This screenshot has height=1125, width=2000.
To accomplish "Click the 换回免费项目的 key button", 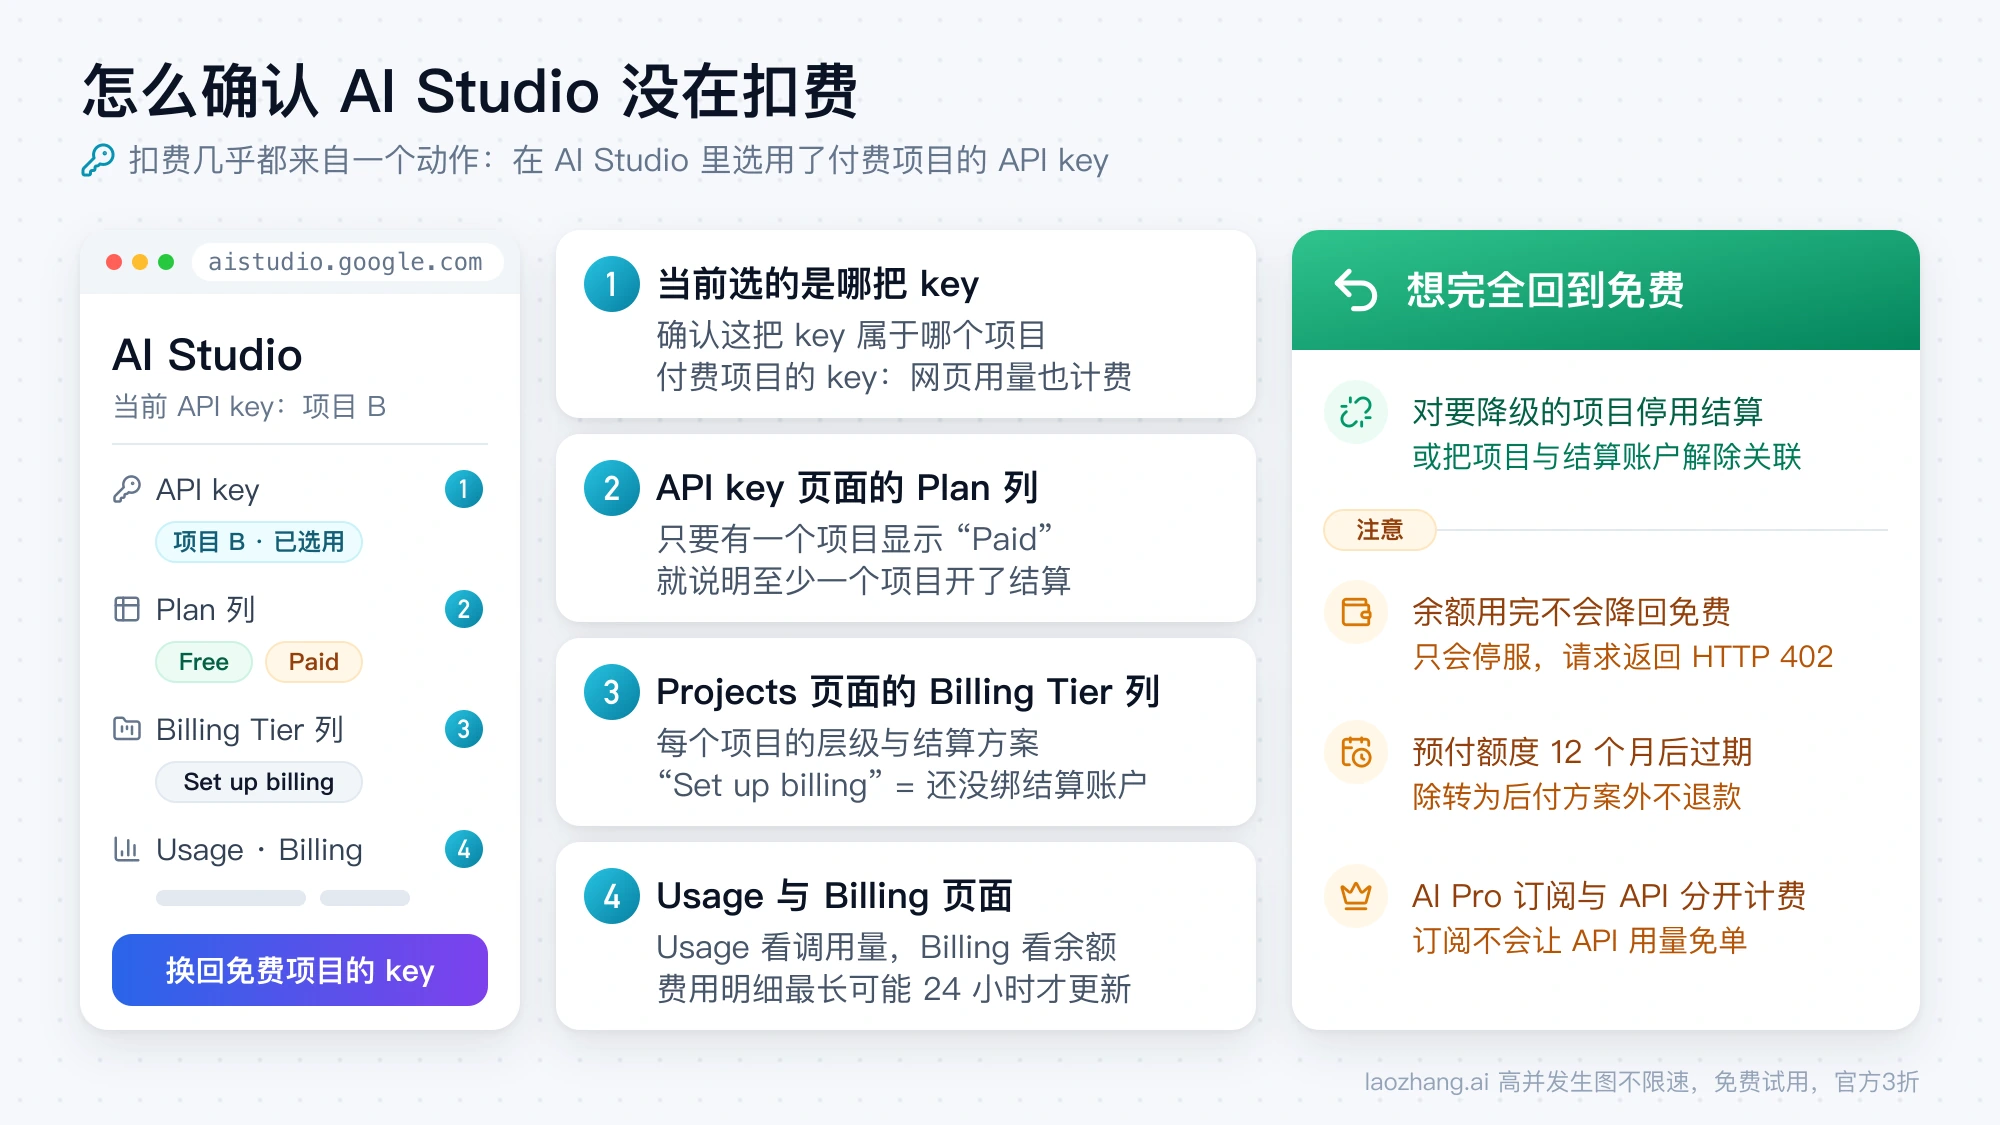I will click(300, 970).
